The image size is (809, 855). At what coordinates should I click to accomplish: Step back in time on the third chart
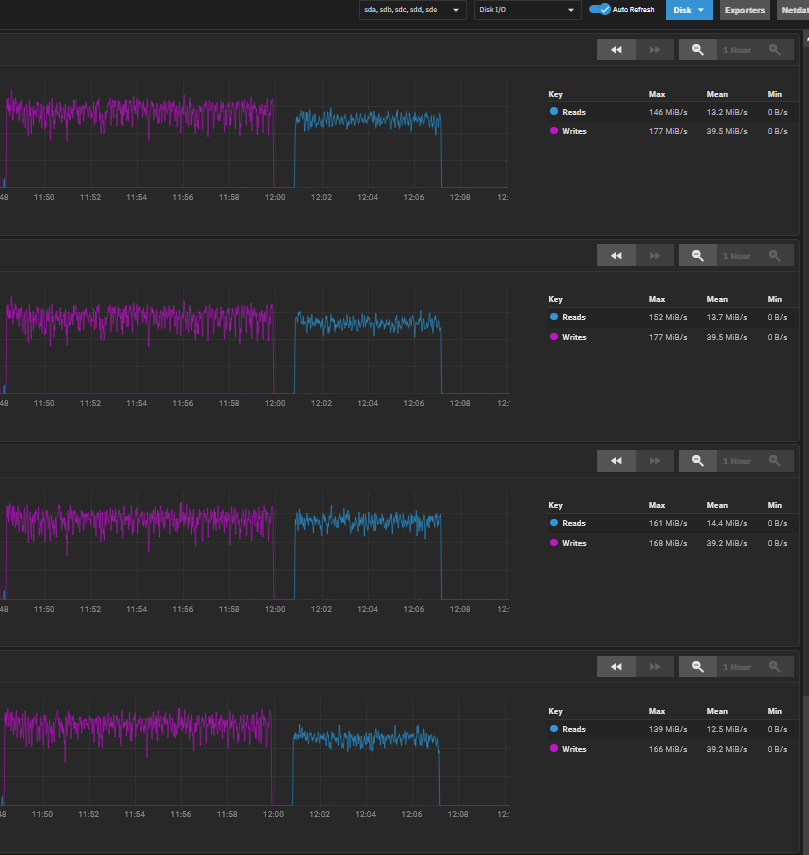[616, 461]
